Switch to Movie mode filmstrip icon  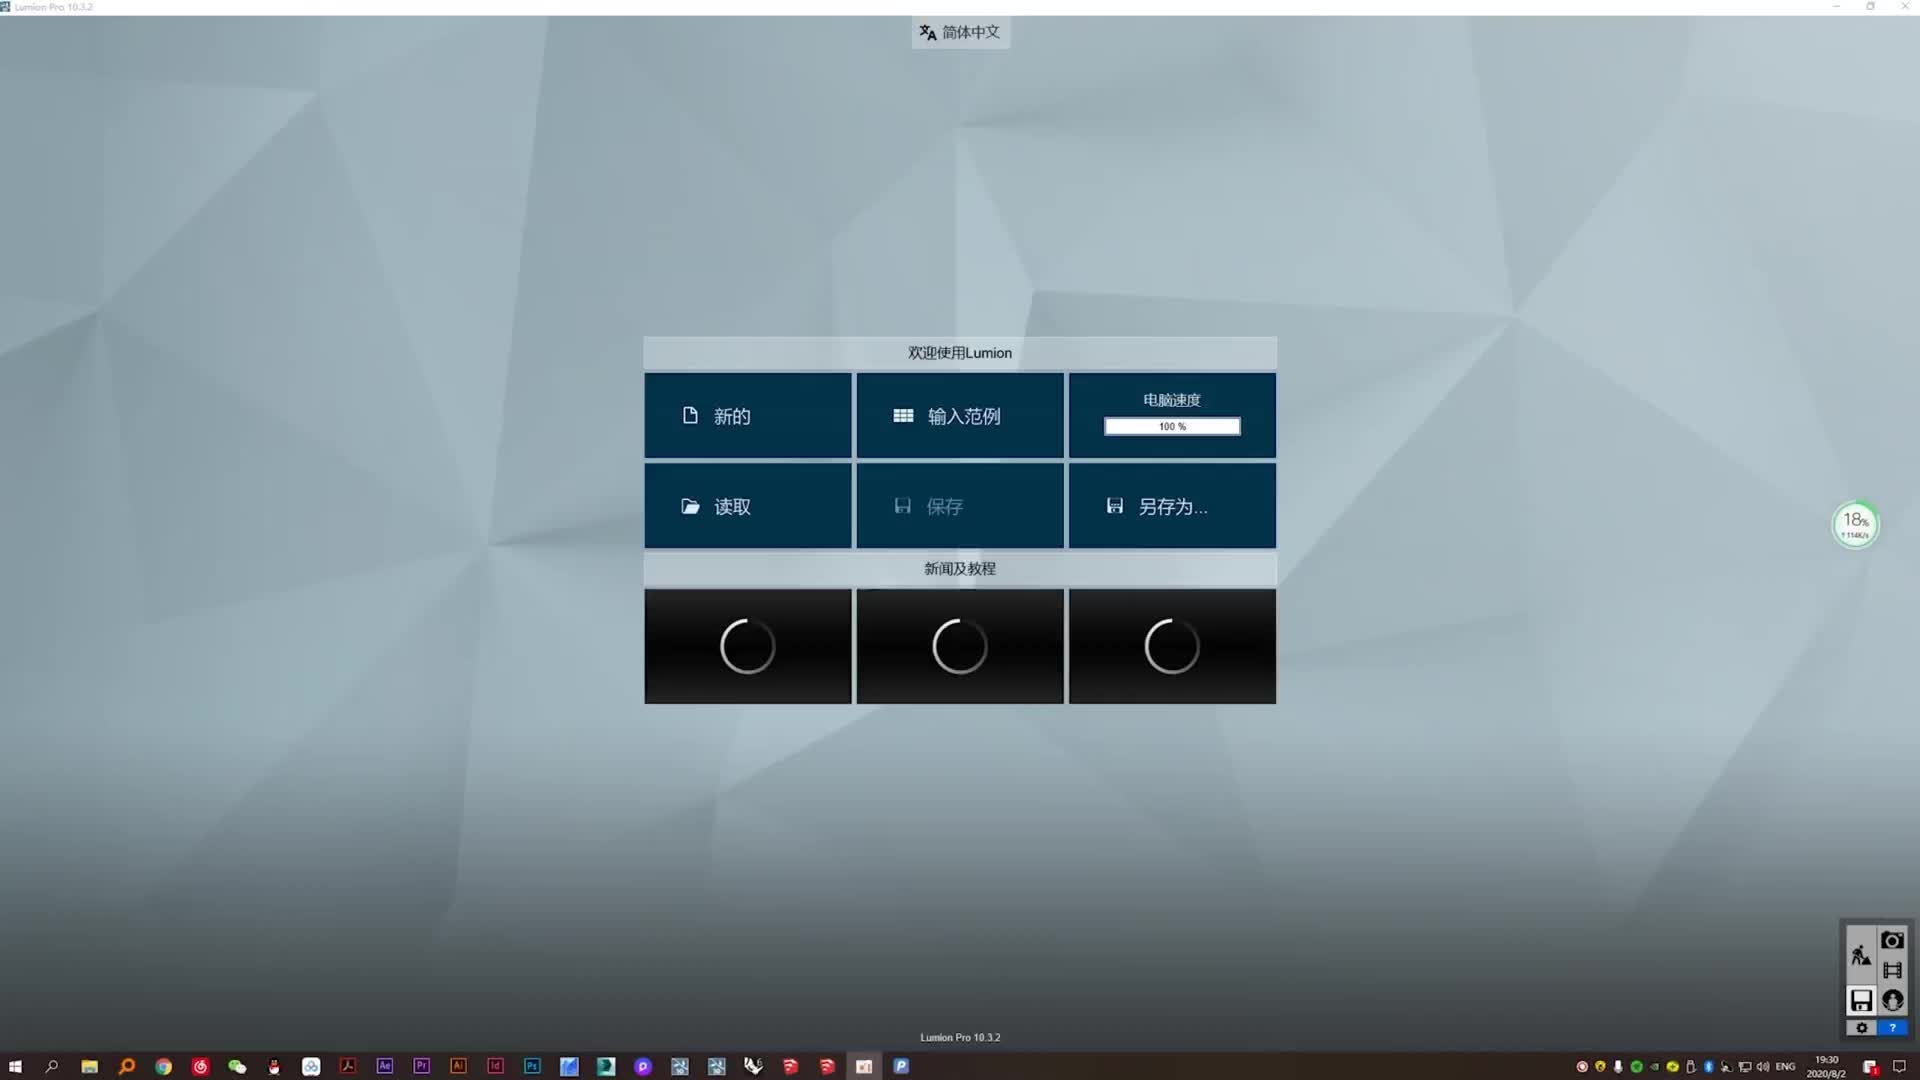[1892, 970]
